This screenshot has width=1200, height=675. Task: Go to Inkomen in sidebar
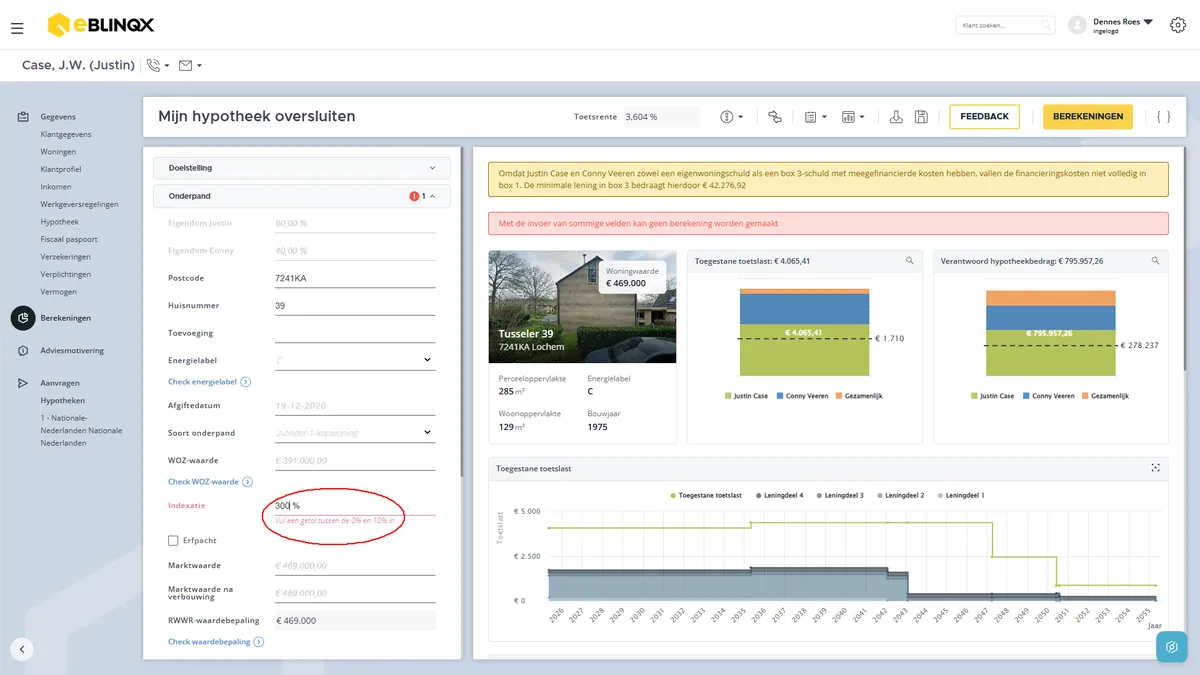(56, 187)
